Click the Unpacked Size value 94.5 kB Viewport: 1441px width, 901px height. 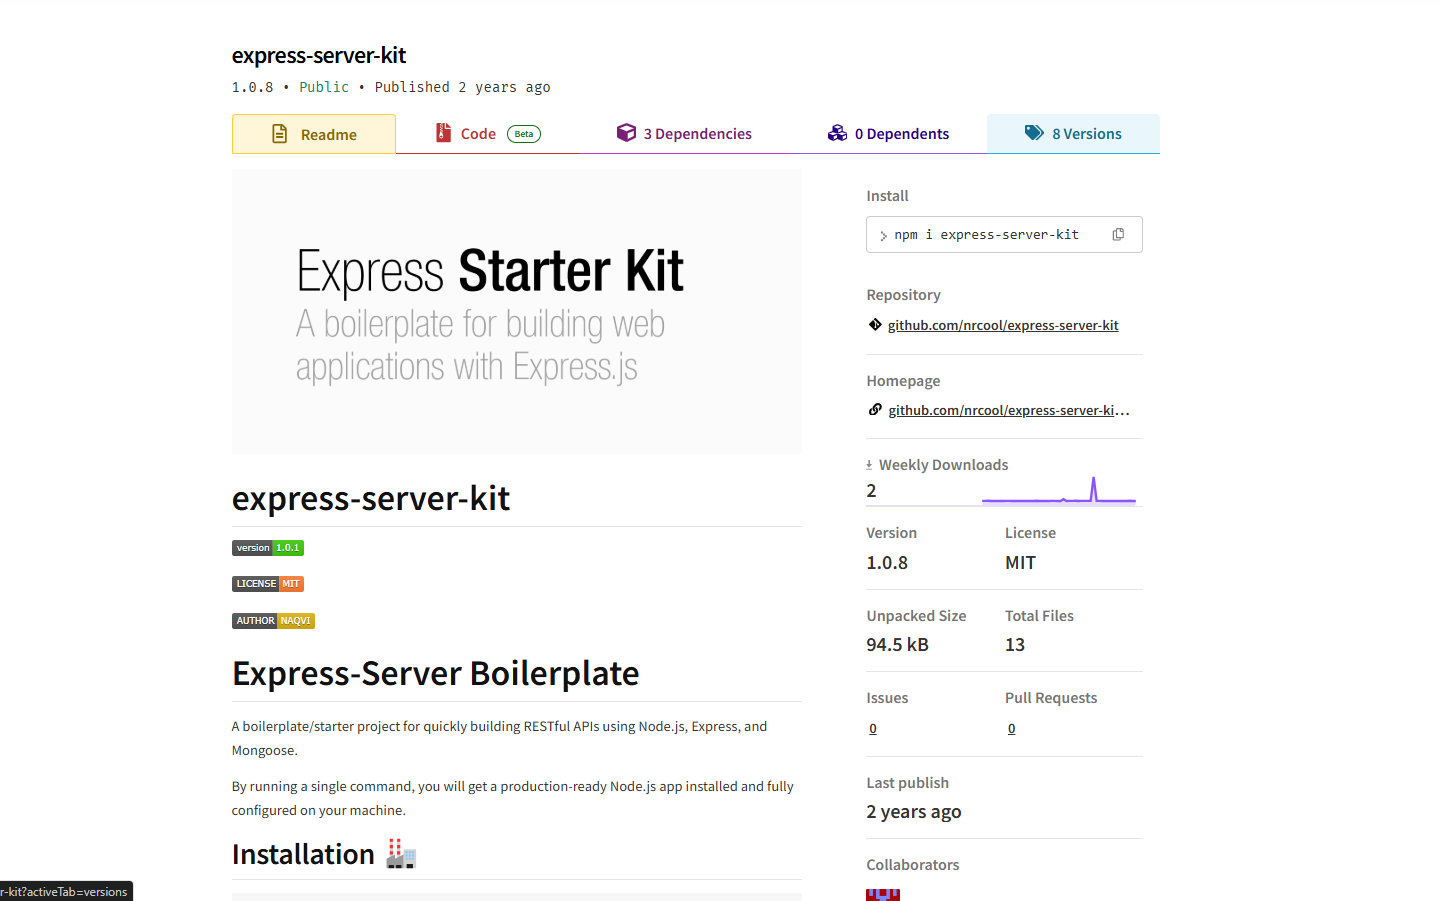tap(897, 645)
